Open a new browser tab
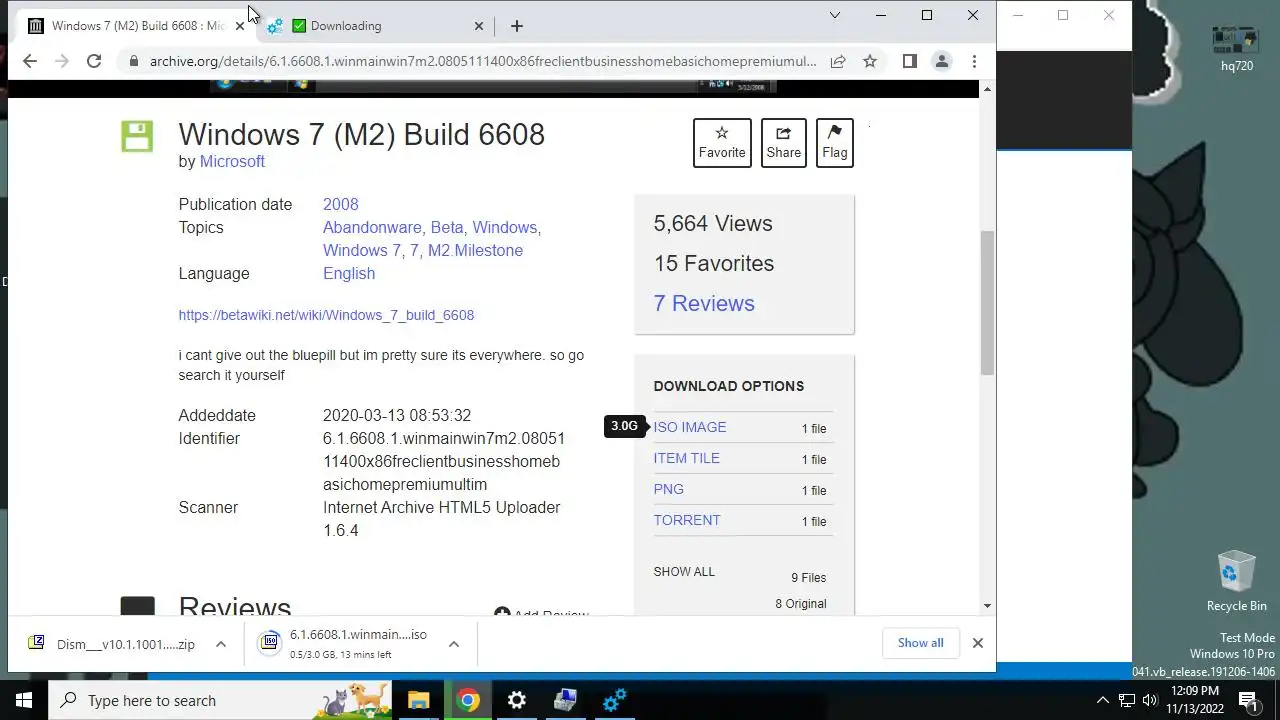Screen dimensions: 1280x720 click(516, 26)
